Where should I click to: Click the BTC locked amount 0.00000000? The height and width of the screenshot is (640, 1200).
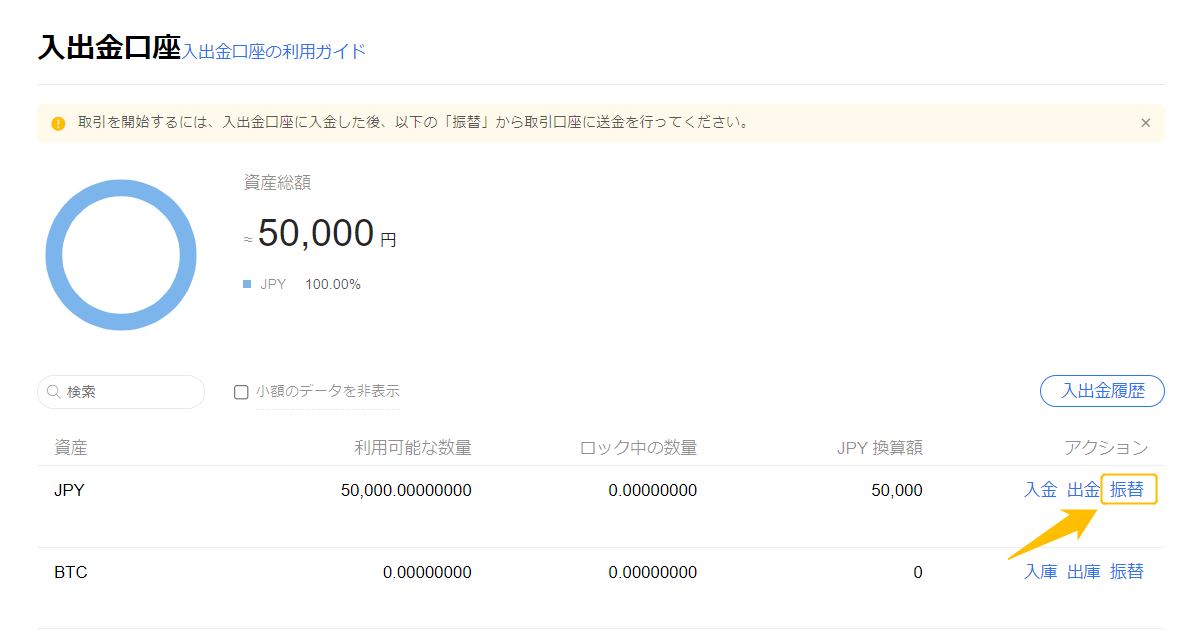point(653,572)
